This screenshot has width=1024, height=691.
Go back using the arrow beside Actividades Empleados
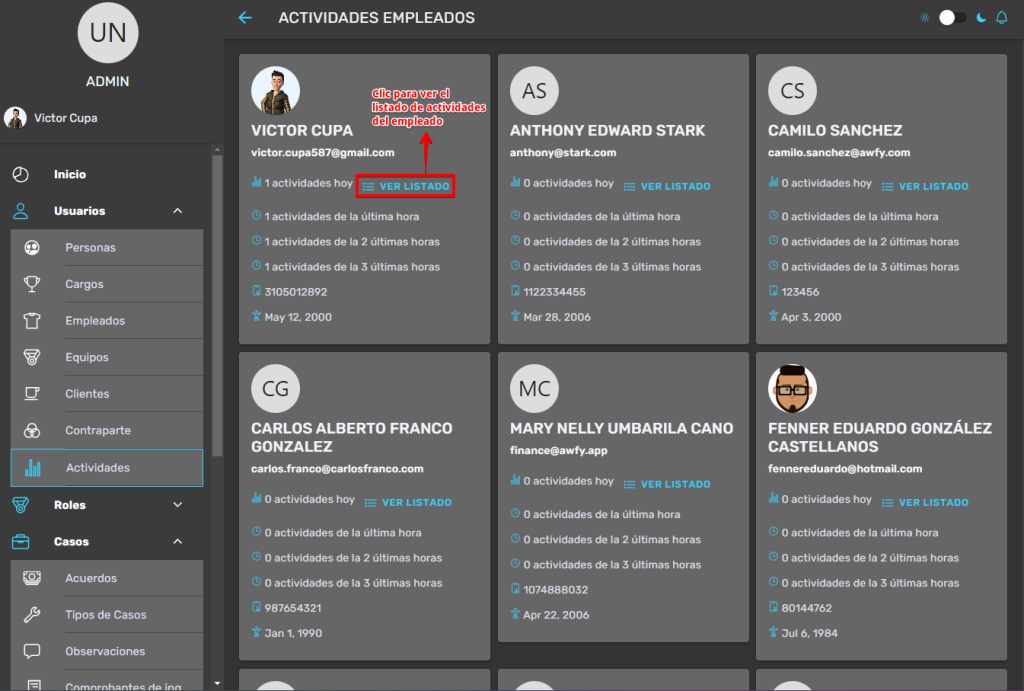pos(245,18)
